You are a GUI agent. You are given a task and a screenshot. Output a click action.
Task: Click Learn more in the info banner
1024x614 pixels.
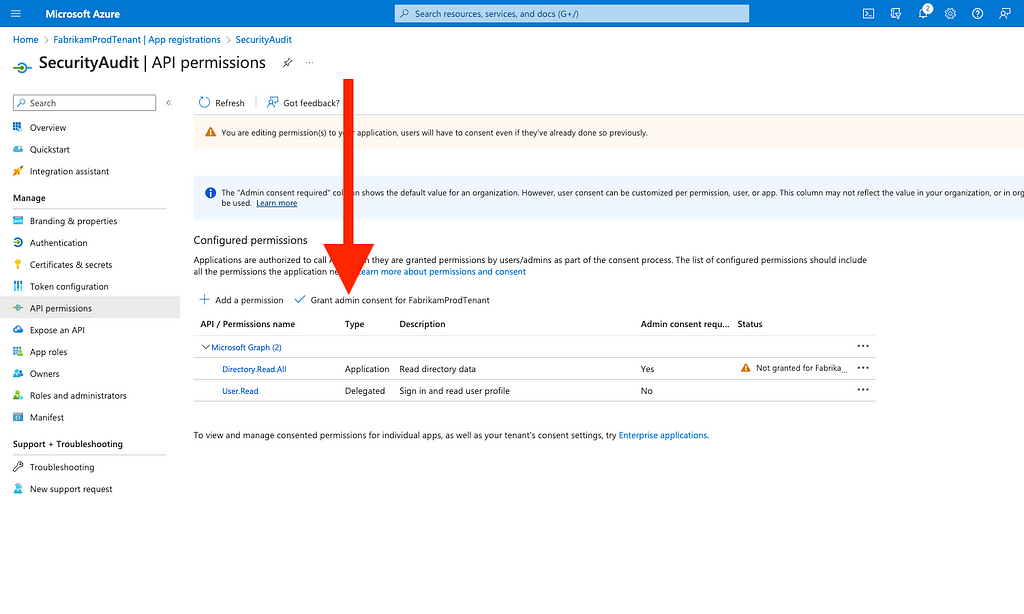[x=276, y=203]
